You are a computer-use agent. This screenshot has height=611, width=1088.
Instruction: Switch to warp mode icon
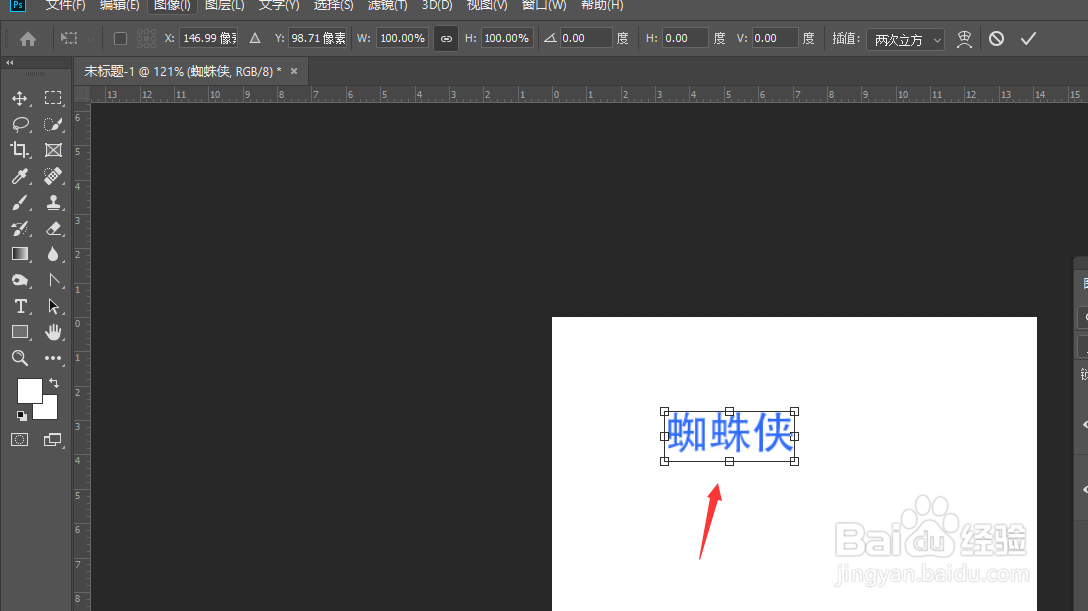(x=964, y=39)
